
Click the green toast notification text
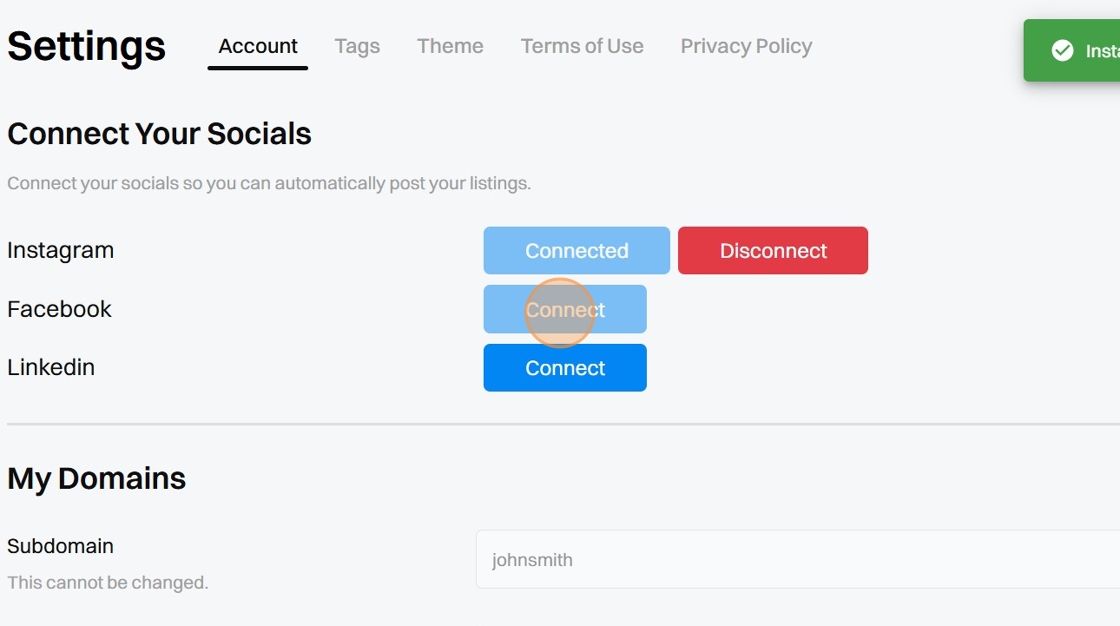[x=1102, y=51]
